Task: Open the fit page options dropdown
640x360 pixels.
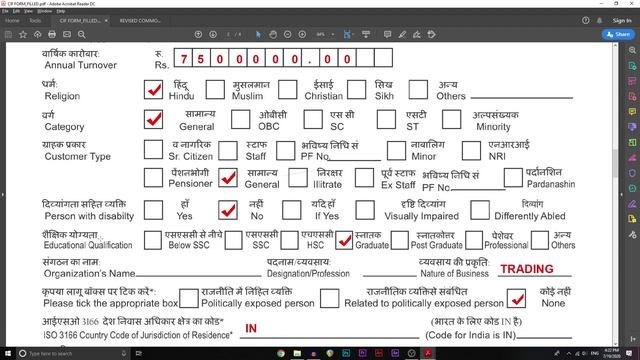Action: [x=353, y=35]
